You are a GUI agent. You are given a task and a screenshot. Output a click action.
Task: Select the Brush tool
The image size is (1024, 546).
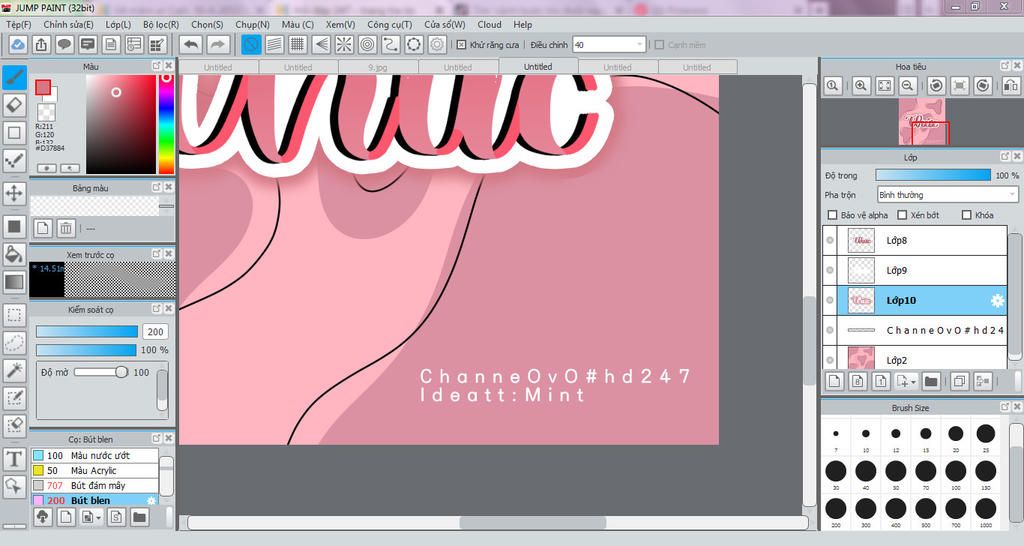tap(14, 77)
